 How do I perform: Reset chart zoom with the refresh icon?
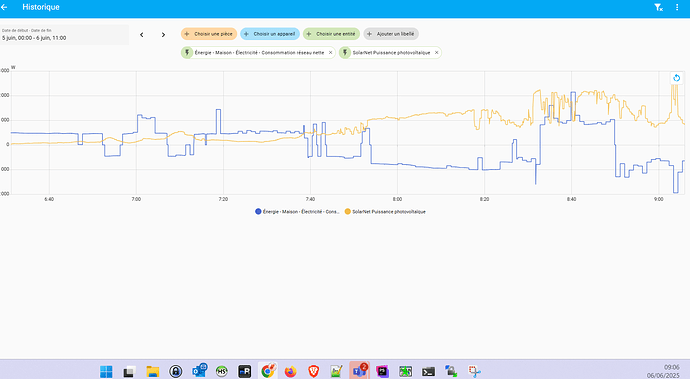point(677,78)
